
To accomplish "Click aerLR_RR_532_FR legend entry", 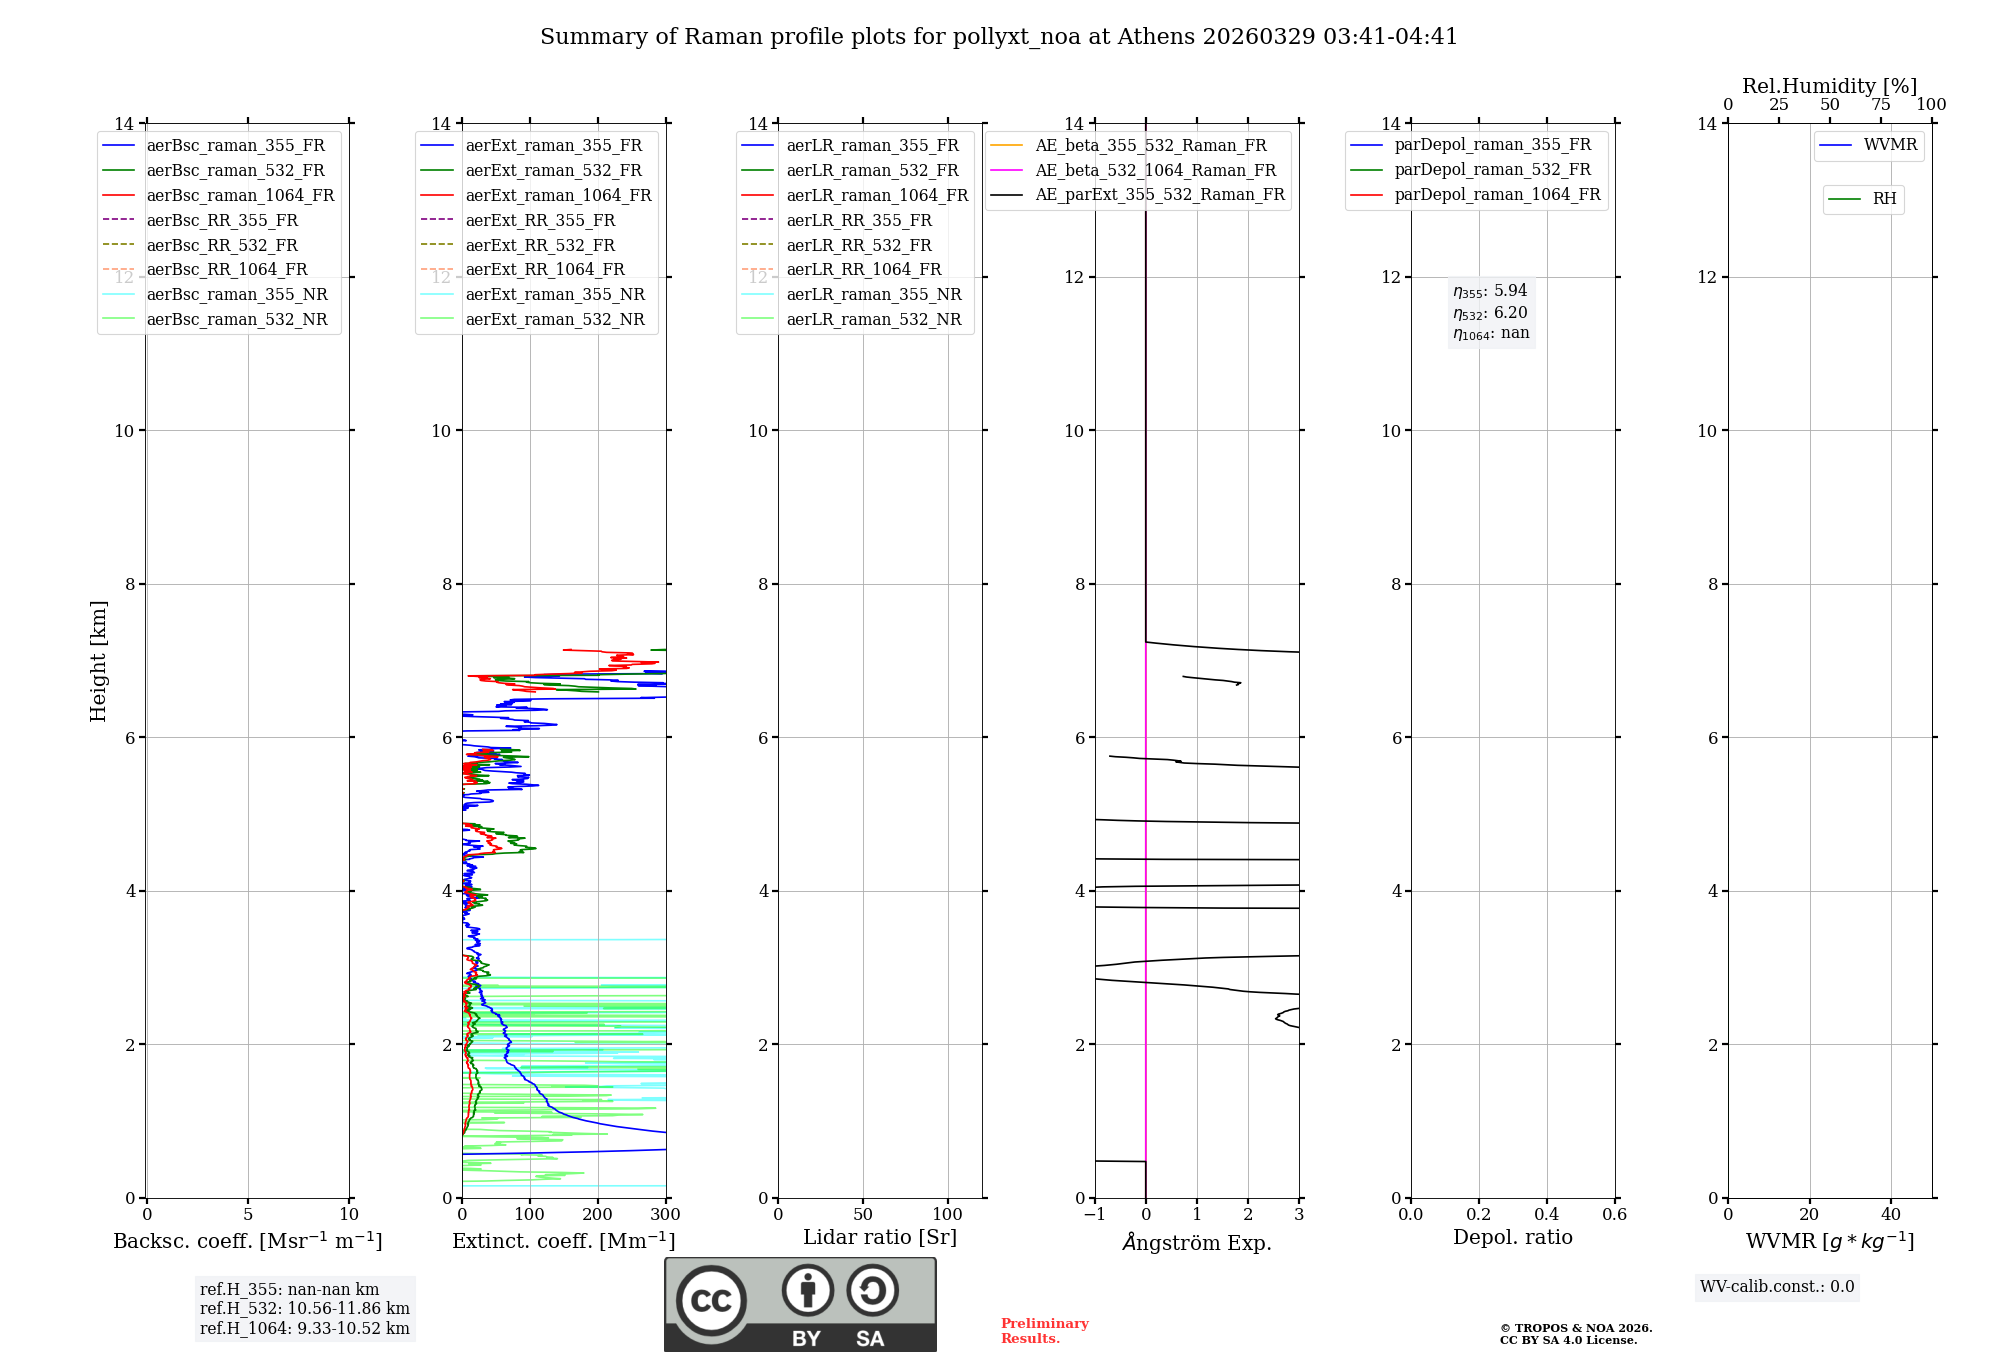I will [x=858, y=246].
